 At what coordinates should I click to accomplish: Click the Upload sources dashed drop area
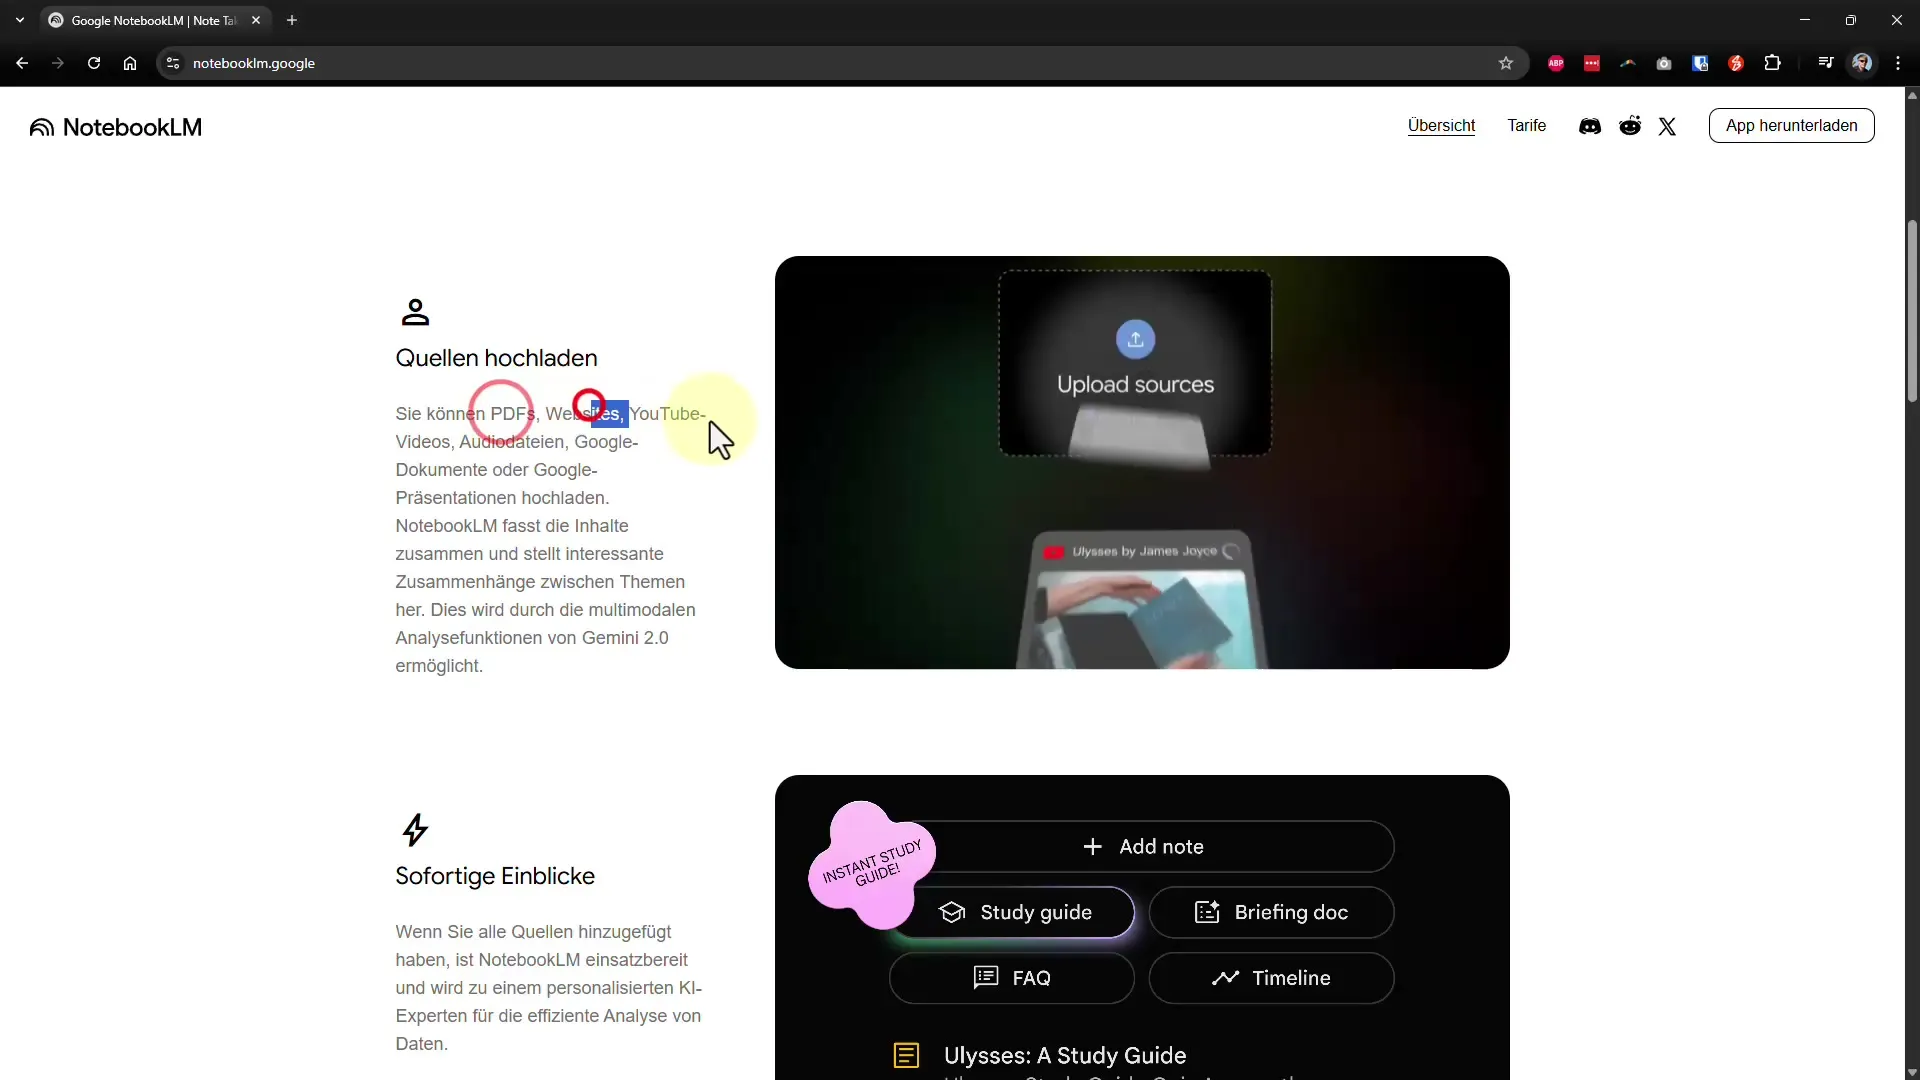click(x=1135, y=363)
